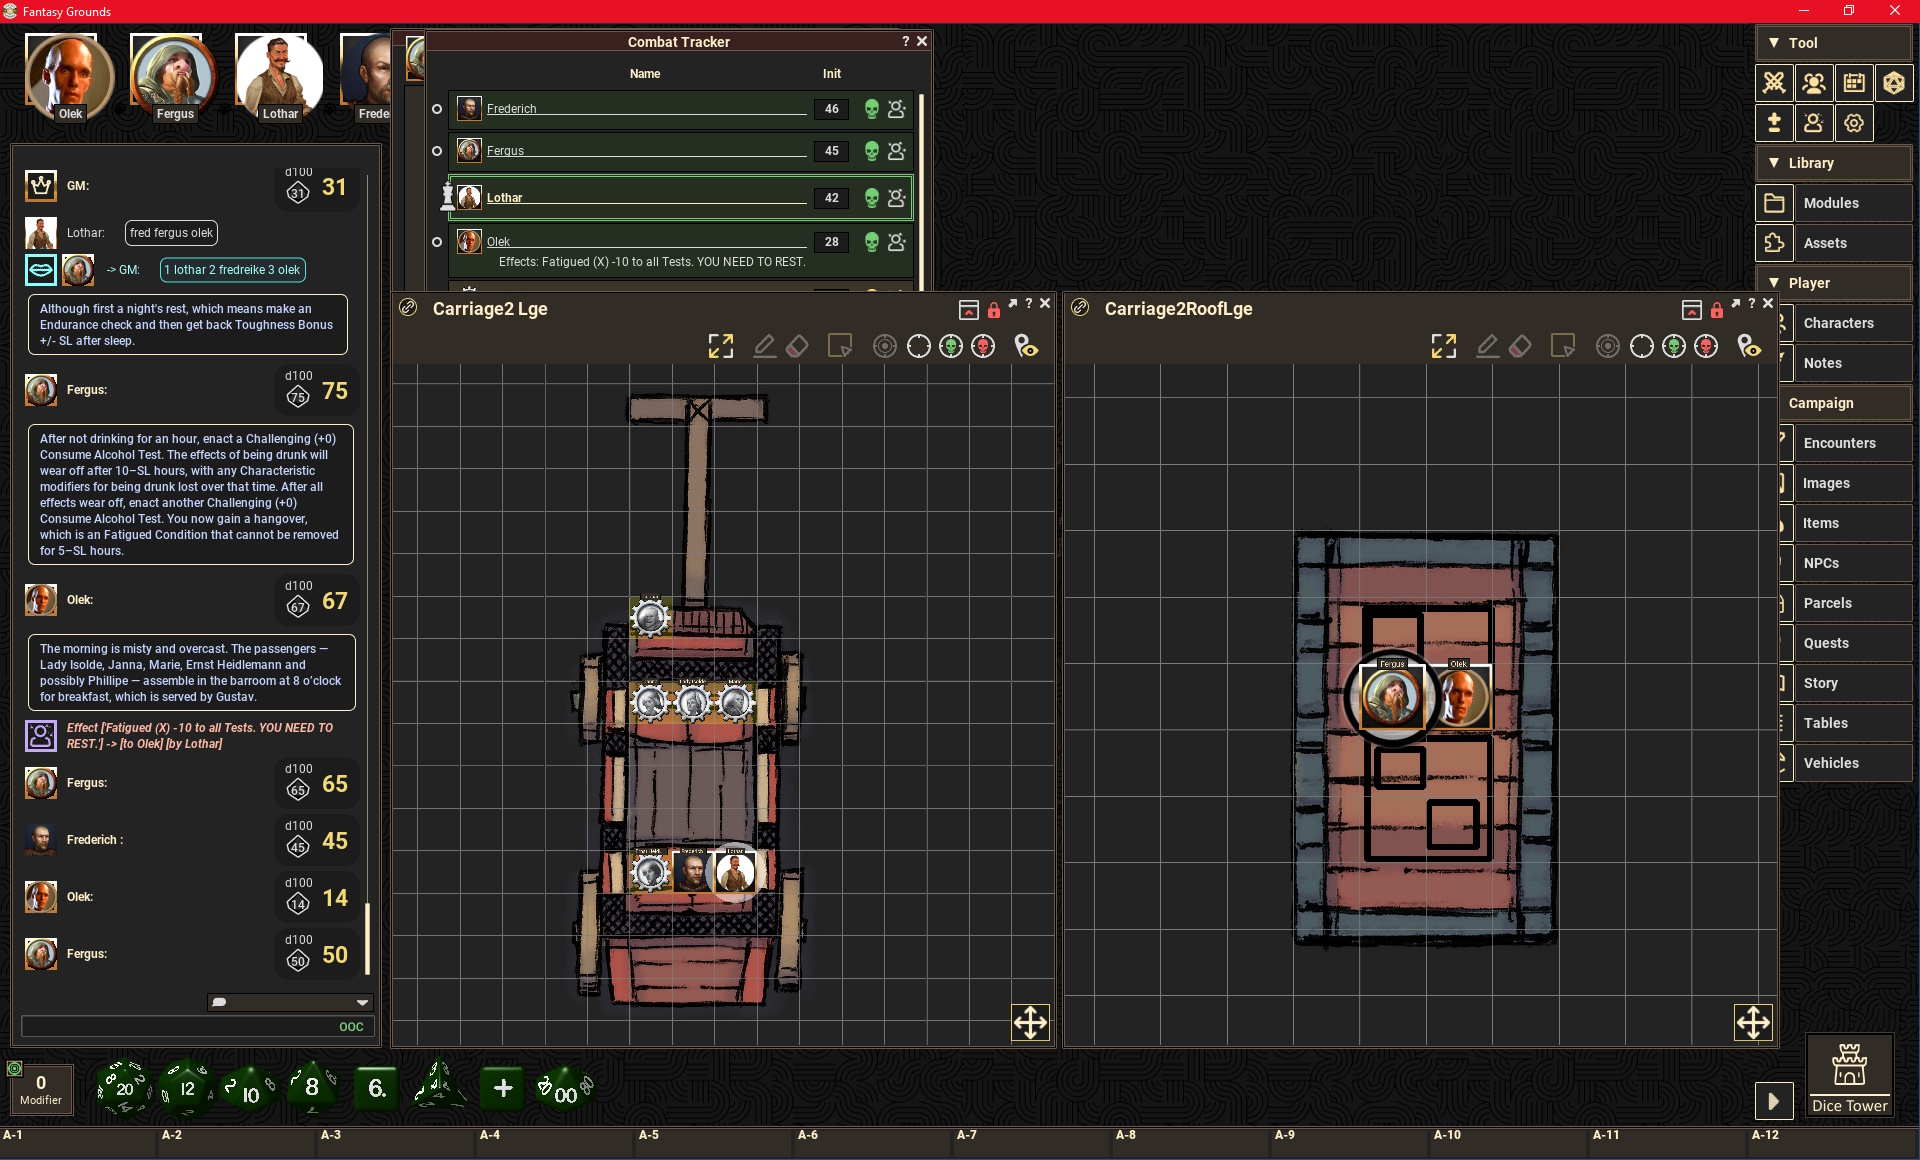This screenshot has height=1160, width=1920.
Task: Select the eraser tool in Carriage2 Lge
Action: click(x=797, y=346)
